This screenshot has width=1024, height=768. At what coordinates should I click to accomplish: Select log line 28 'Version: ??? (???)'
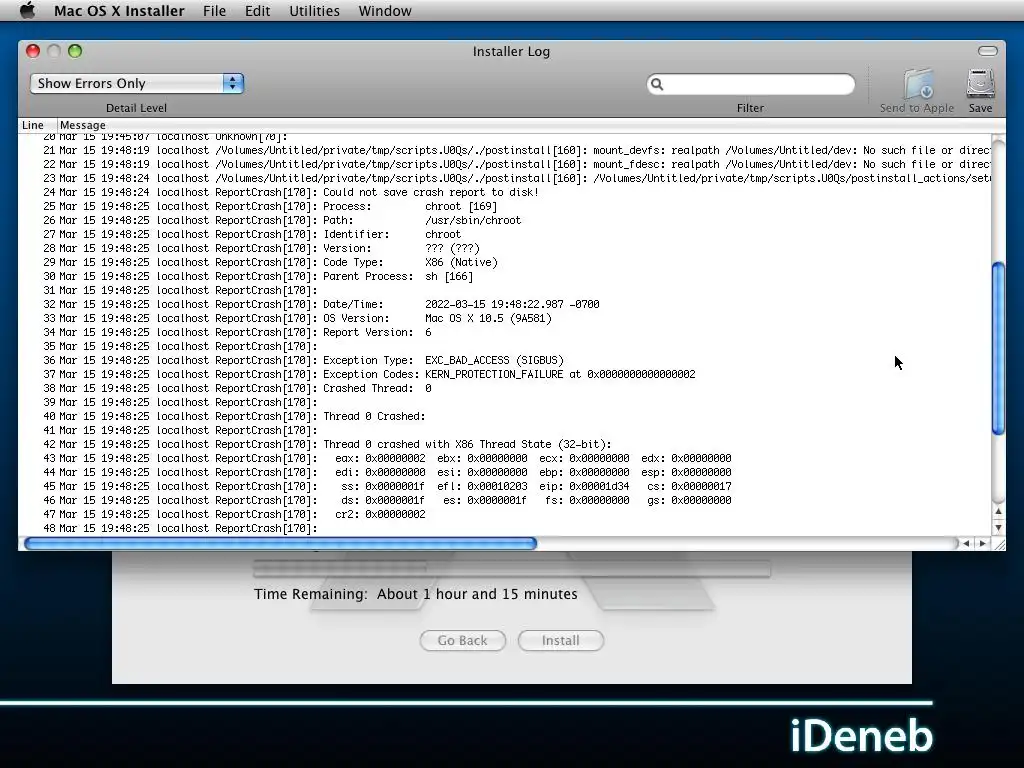505,248
